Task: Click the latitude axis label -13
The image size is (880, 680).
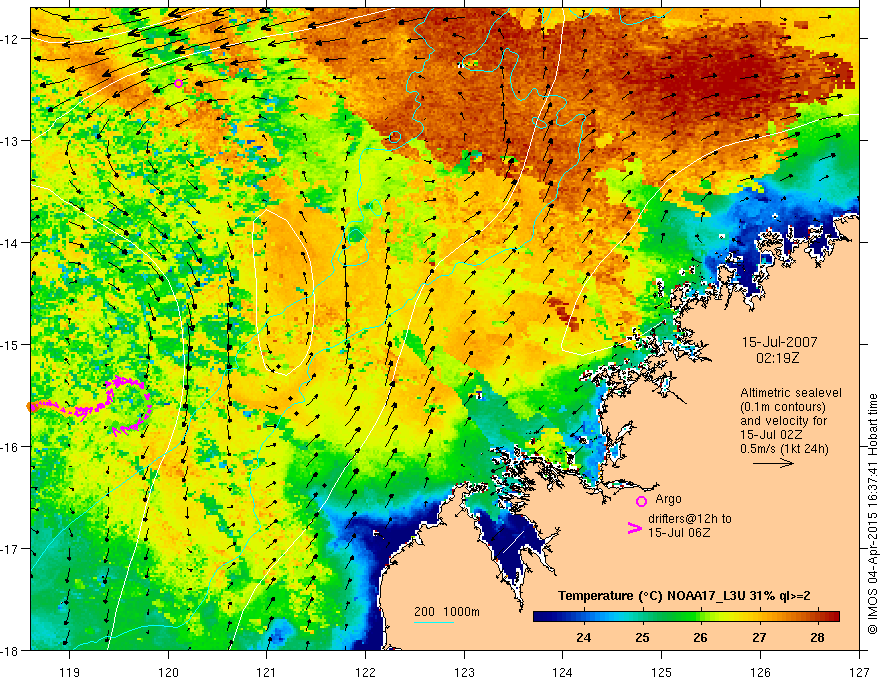Action: coord(11,141)
